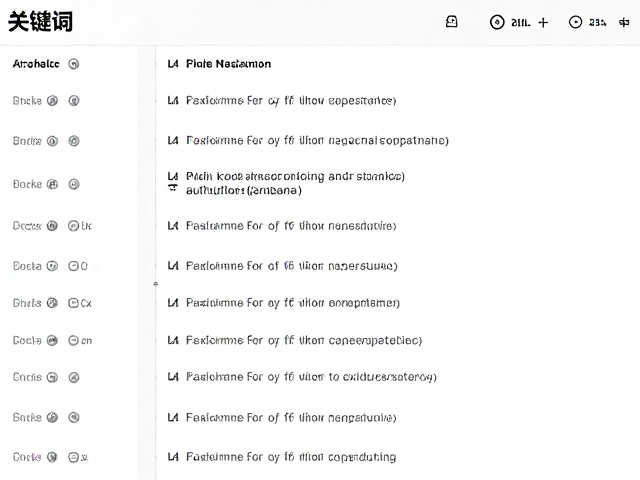Open the entry ending in "nenpadtuole)"
Viewport: 640px width, 480px height.
[291, 418]
